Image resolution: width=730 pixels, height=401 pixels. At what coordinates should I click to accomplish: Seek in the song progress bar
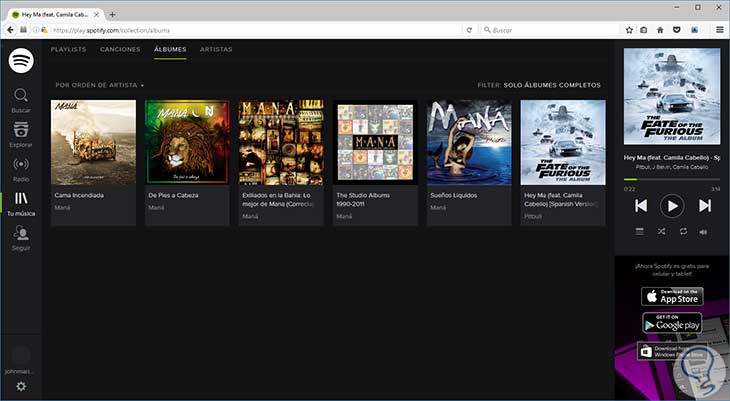(x=672, y=179)
